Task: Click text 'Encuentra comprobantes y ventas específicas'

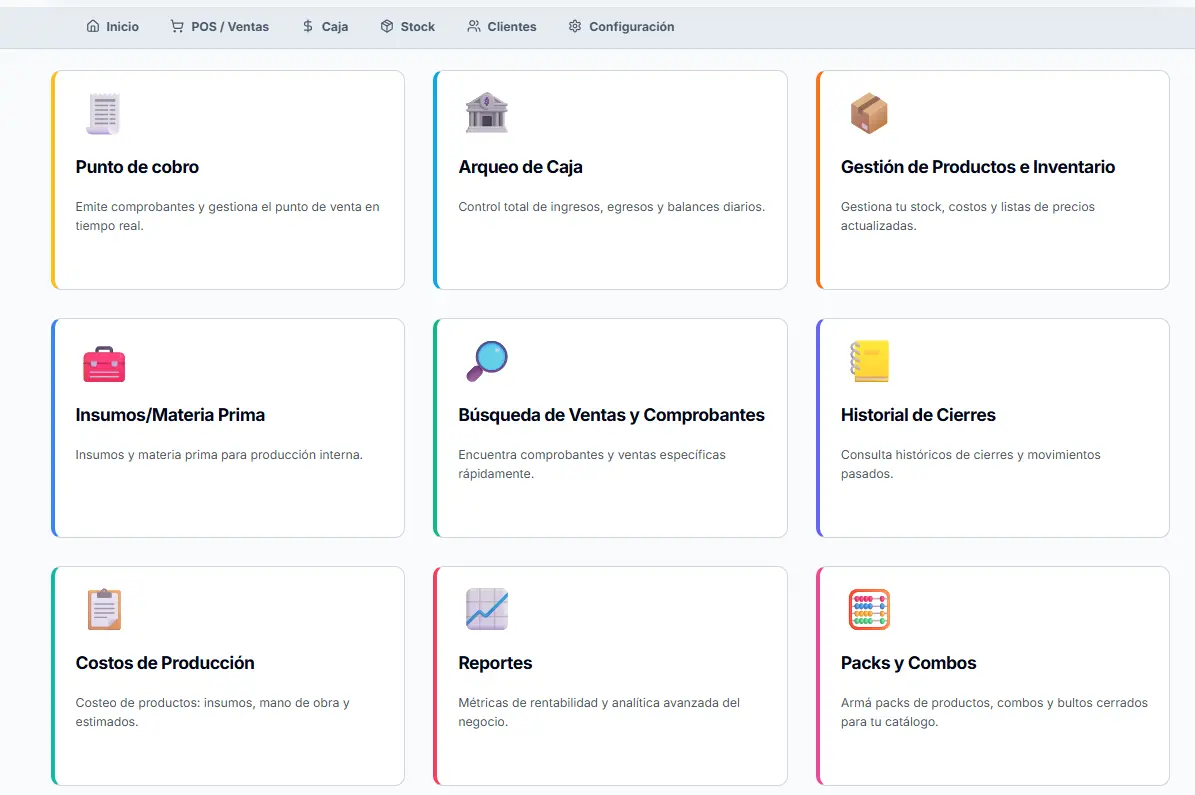Action: coord(592,455)
